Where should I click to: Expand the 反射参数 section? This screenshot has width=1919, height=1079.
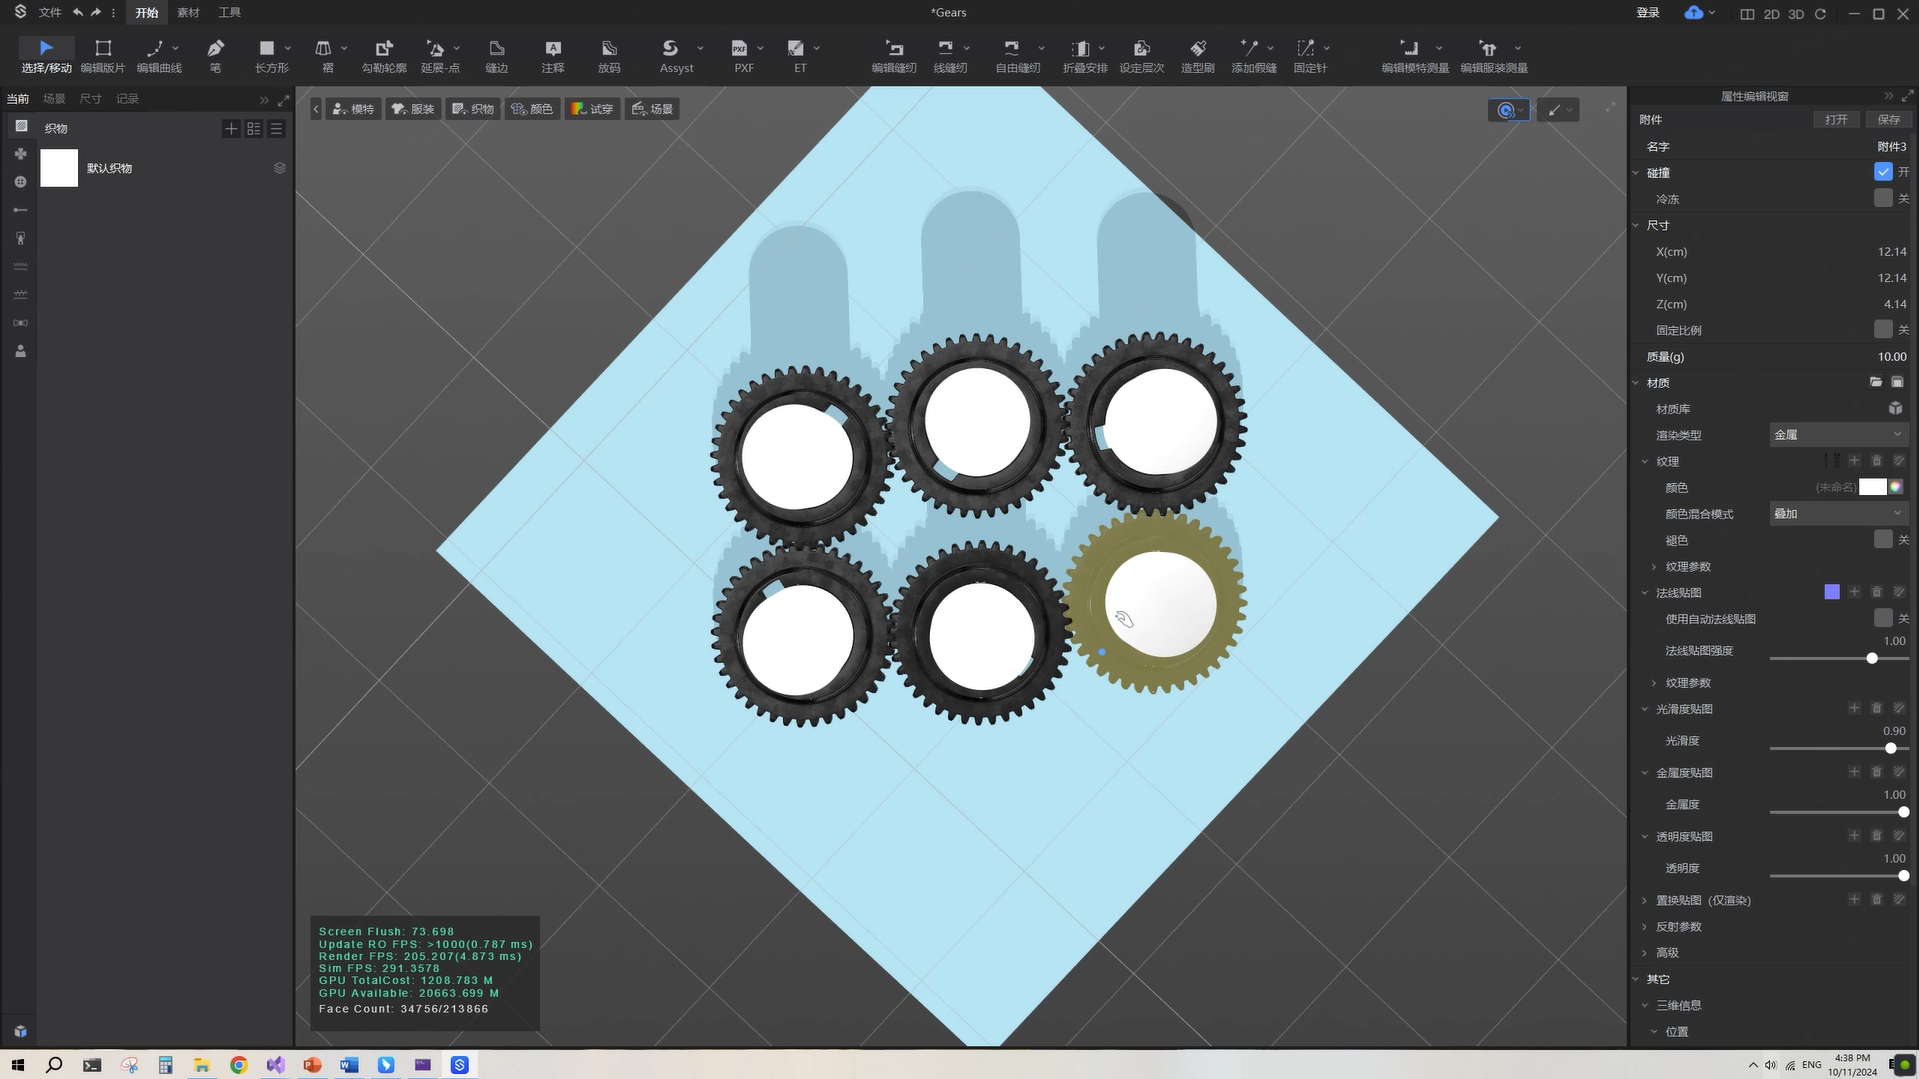coord(1678,926)
